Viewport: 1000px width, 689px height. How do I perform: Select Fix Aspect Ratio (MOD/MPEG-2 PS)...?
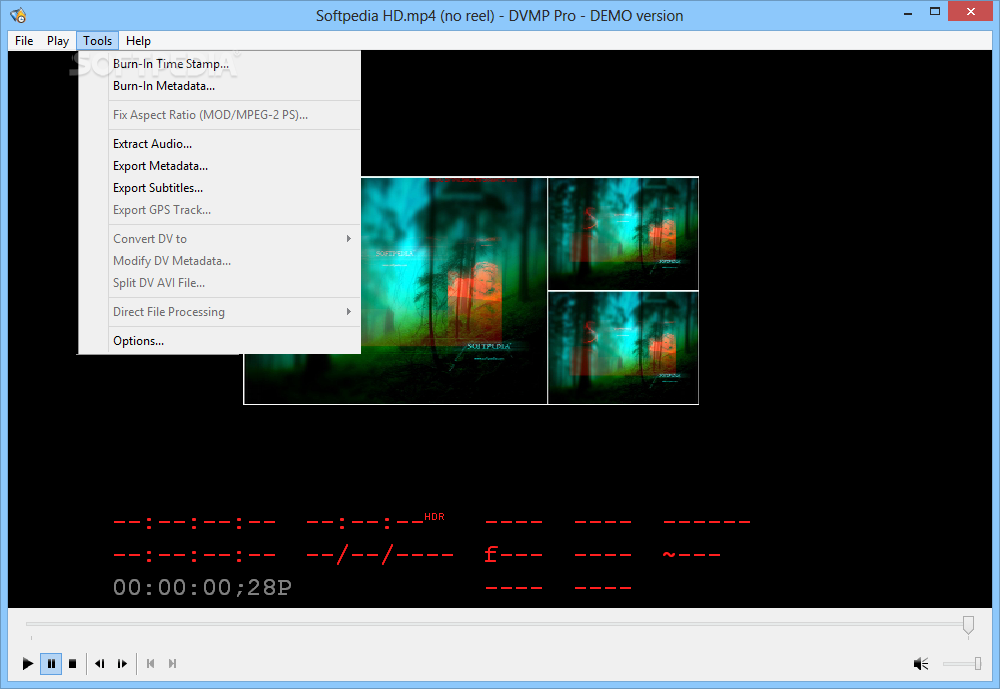(x=219, y=115)
